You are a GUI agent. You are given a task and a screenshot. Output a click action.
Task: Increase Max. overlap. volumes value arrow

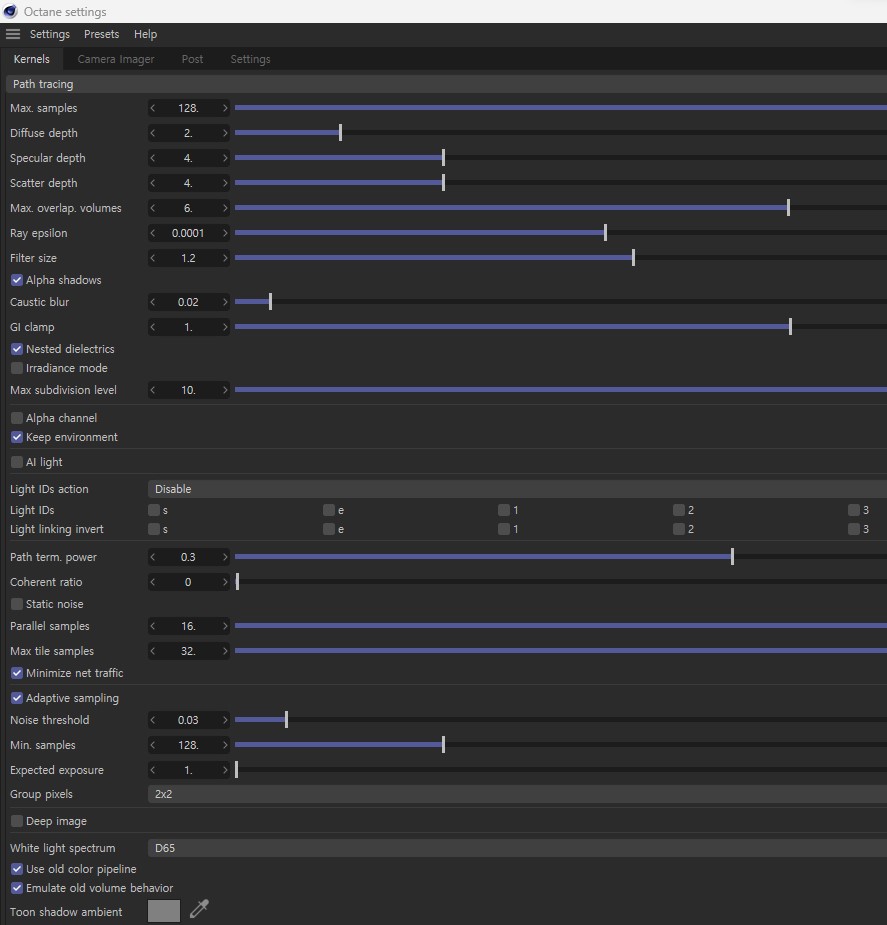[x=225, y=208]
